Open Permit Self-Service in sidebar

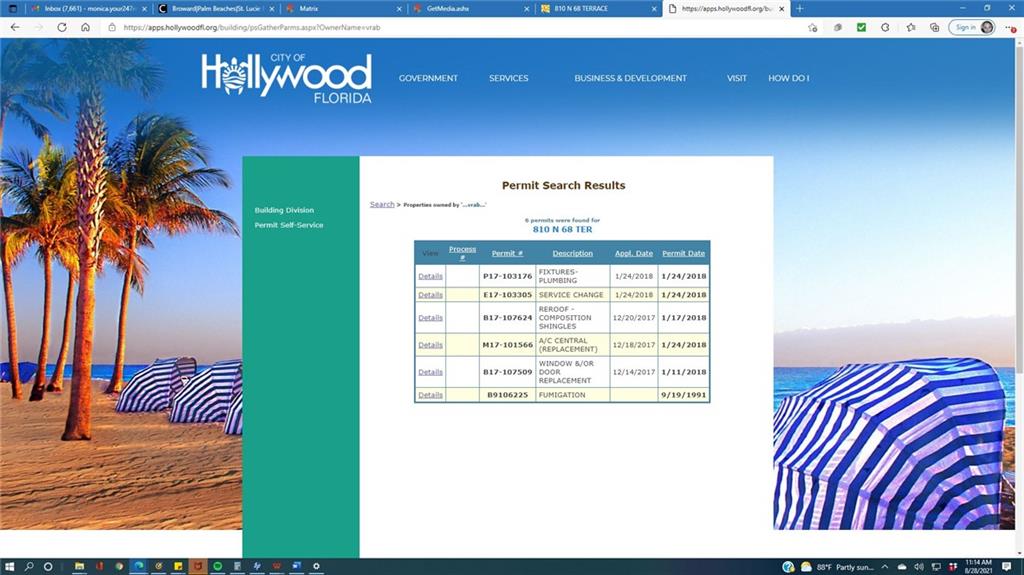288,225
